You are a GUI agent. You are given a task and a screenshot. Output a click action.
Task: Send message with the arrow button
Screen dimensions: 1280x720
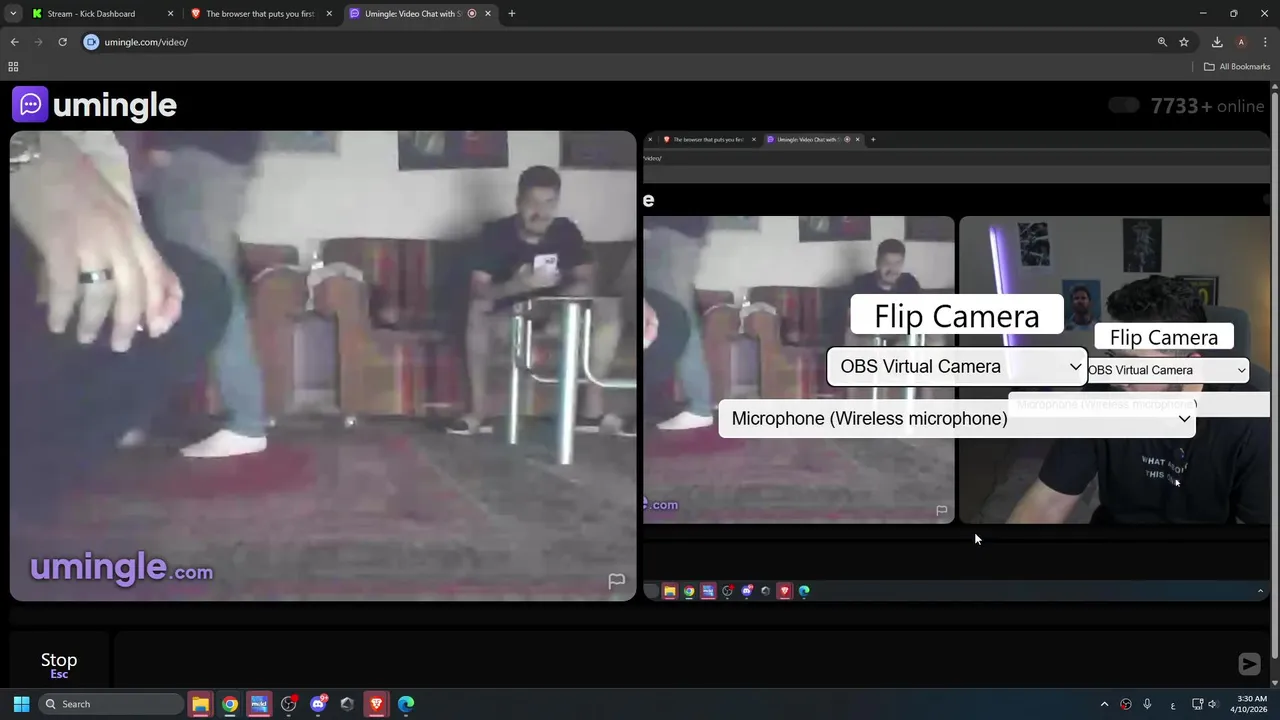(x=1249, y=664)
